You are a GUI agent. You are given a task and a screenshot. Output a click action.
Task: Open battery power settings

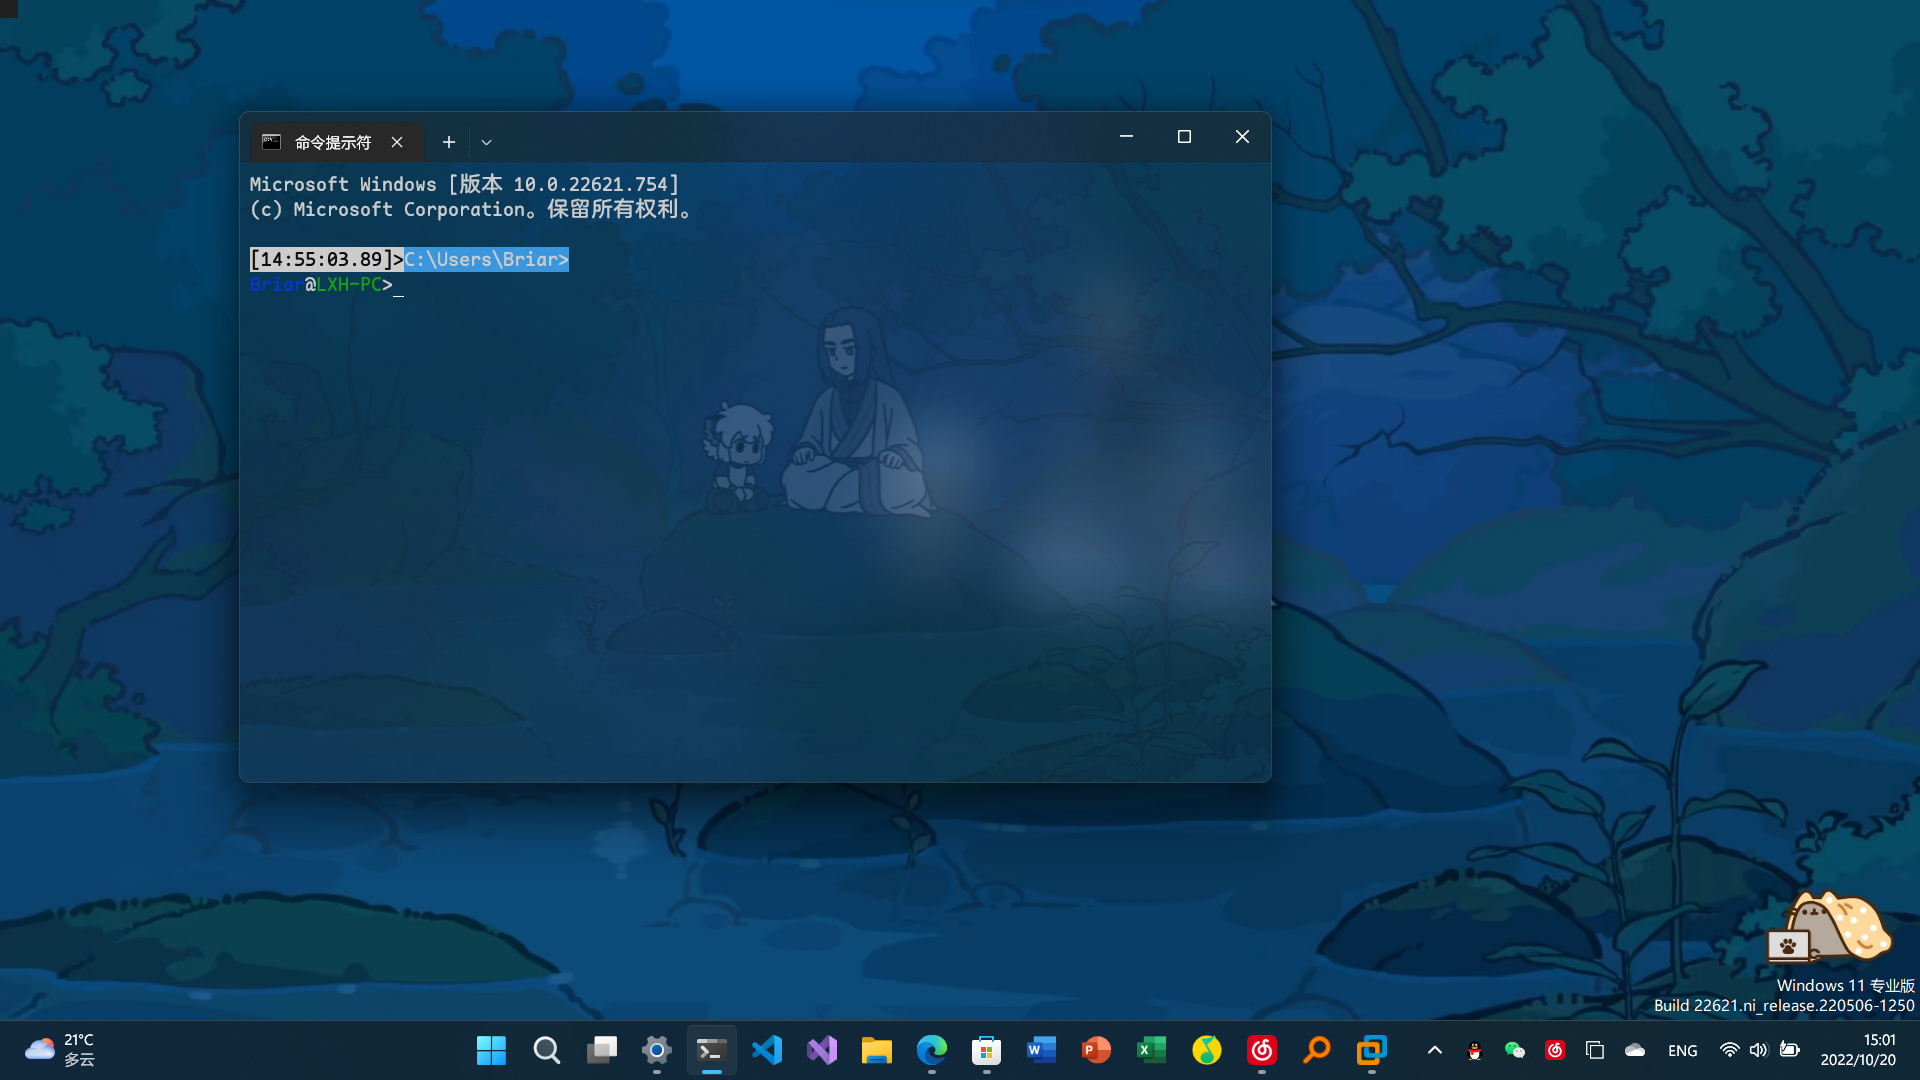click(1791, 1050)
